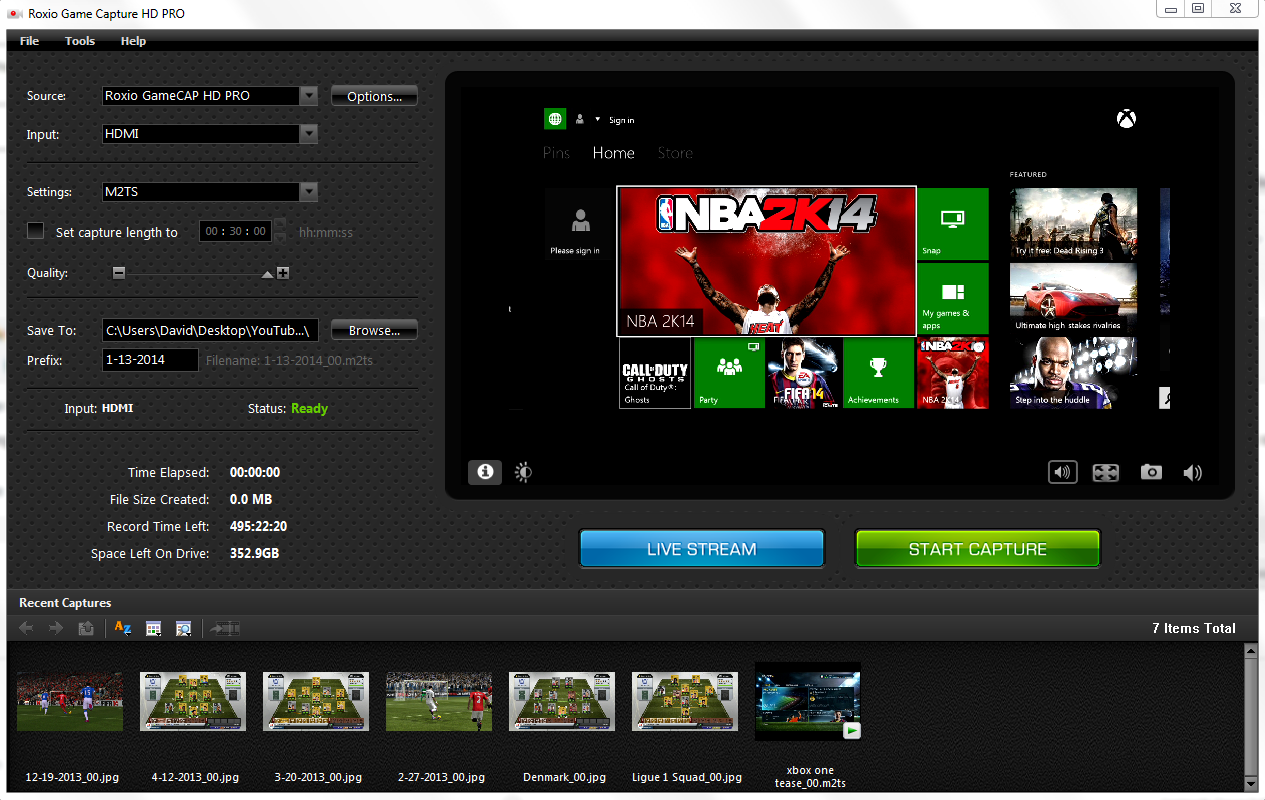The height and width of the screenshot is (800, 1265).
Task: Open the A-Z sort options
Action: [123, 628]
